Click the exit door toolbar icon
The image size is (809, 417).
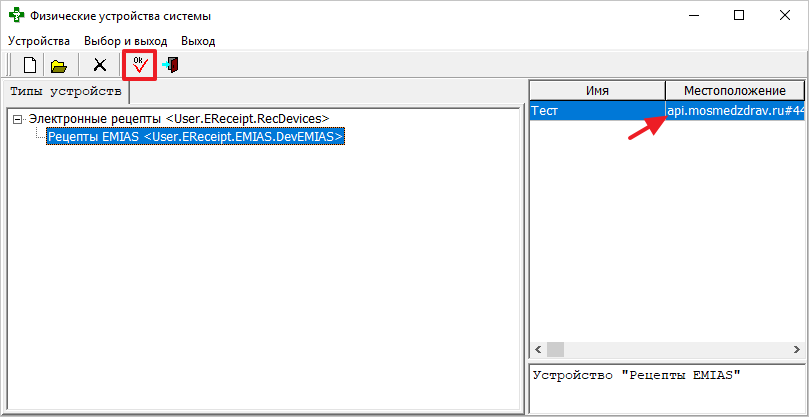point(171,66)
